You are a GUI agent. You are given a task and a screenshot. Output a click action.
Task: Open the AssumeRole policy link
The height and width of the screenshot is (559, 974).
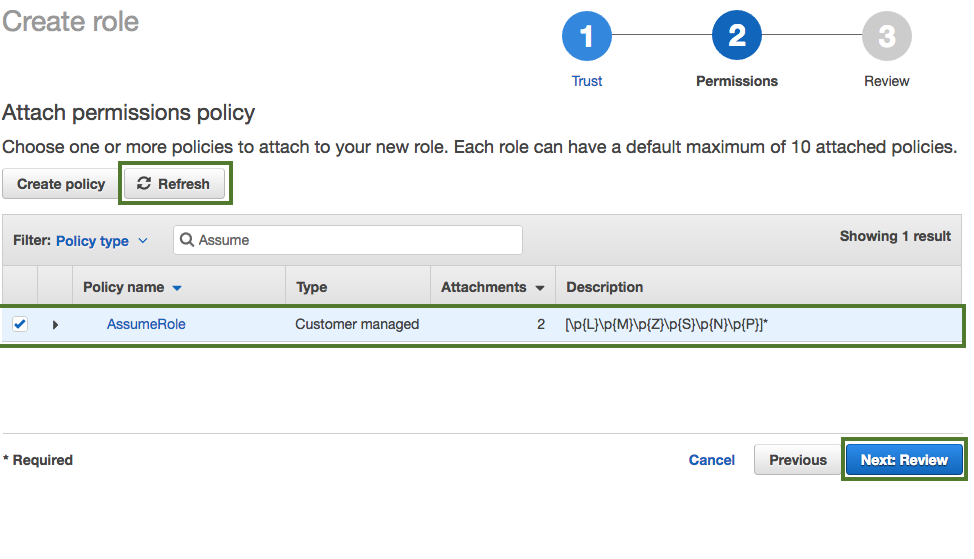click(146, 324)
